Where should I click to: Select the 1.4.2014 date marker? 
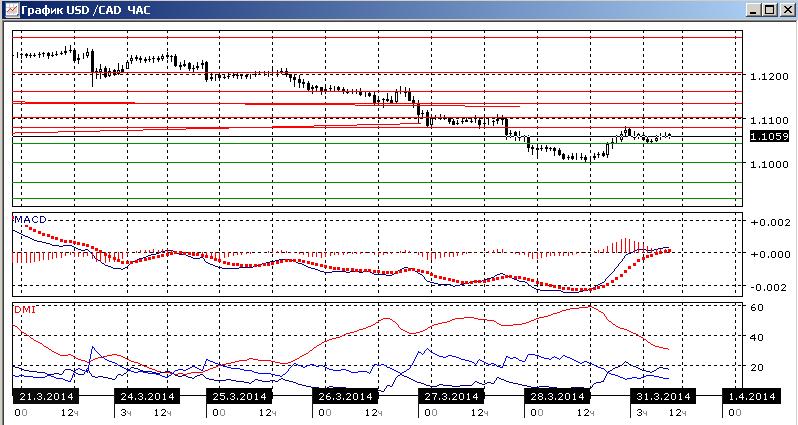pyautogui.click(x=751, y=396)
